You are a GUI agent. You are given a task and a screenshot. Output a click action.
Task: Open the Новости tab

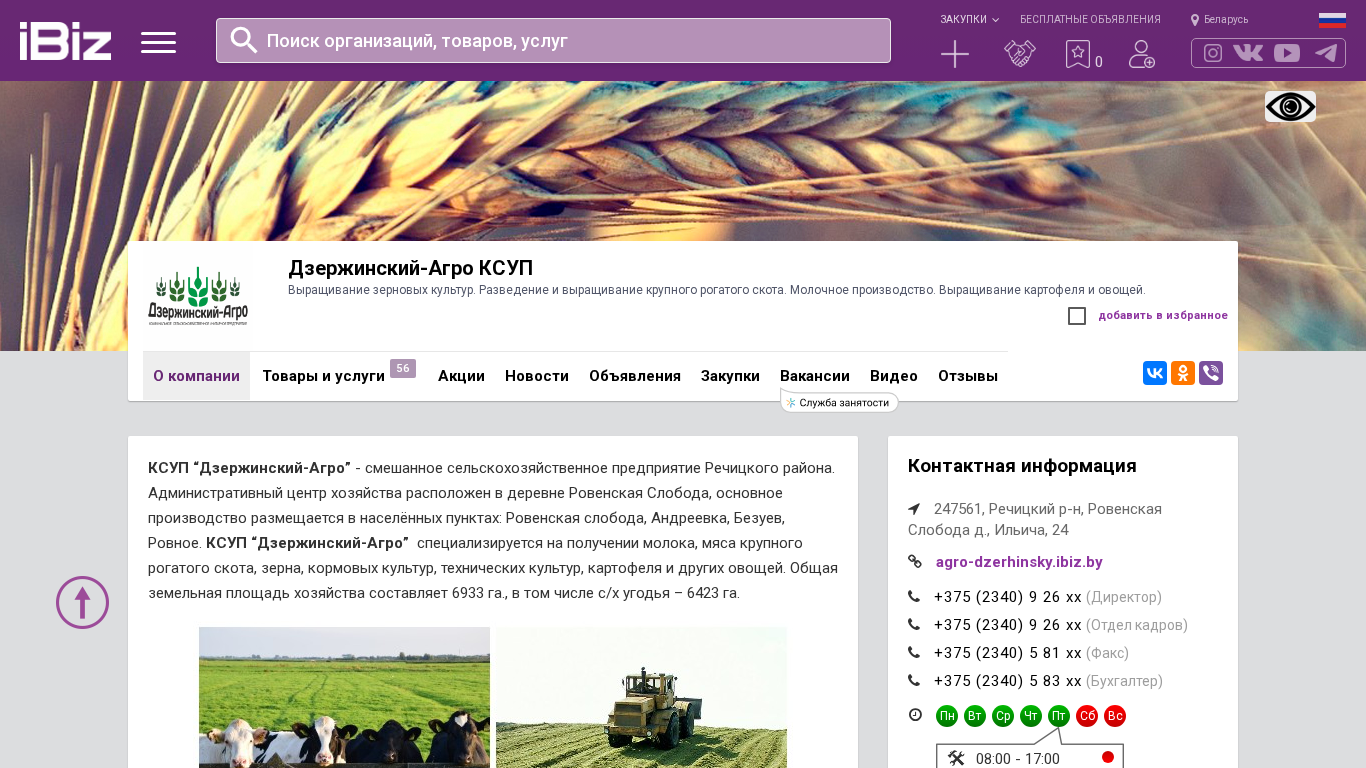(537, 376)
